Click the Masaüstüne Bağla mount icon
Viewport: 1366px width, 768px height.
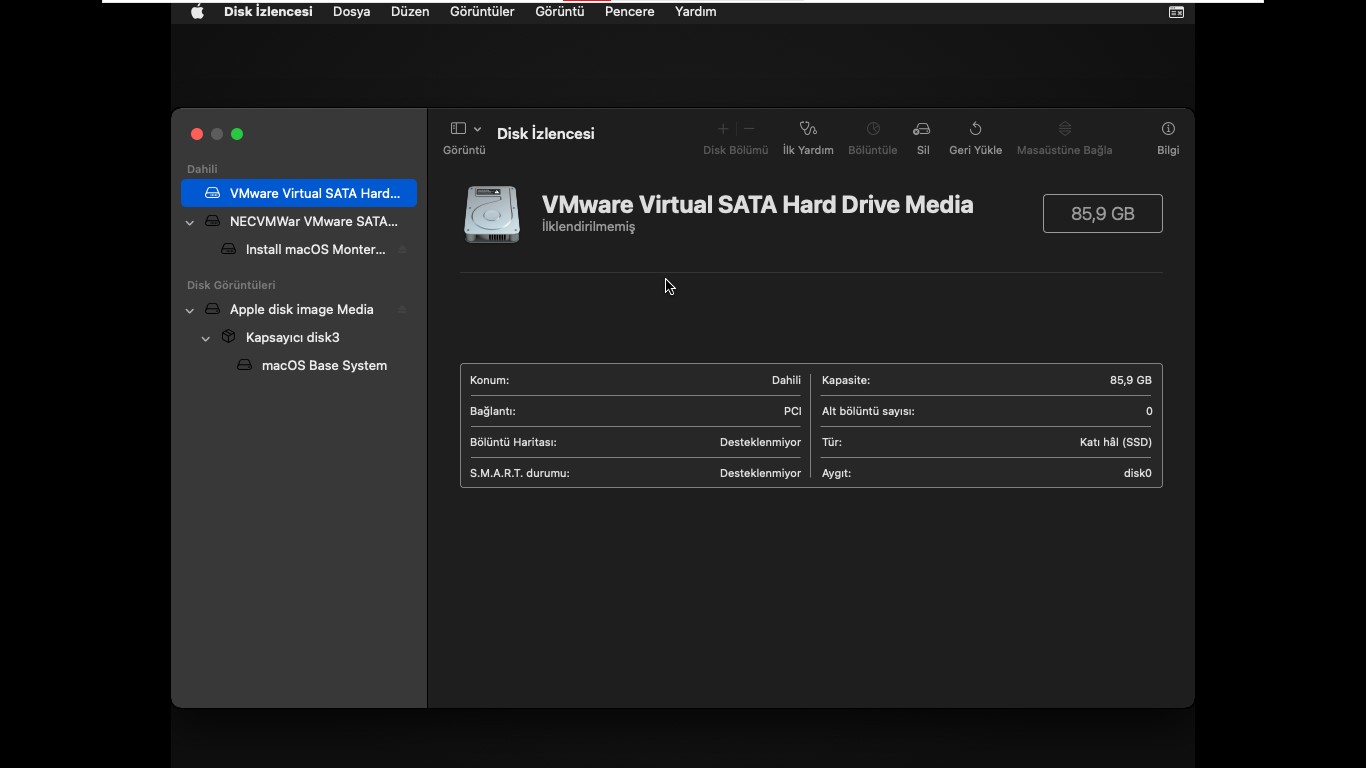[x=1065, y=128]
